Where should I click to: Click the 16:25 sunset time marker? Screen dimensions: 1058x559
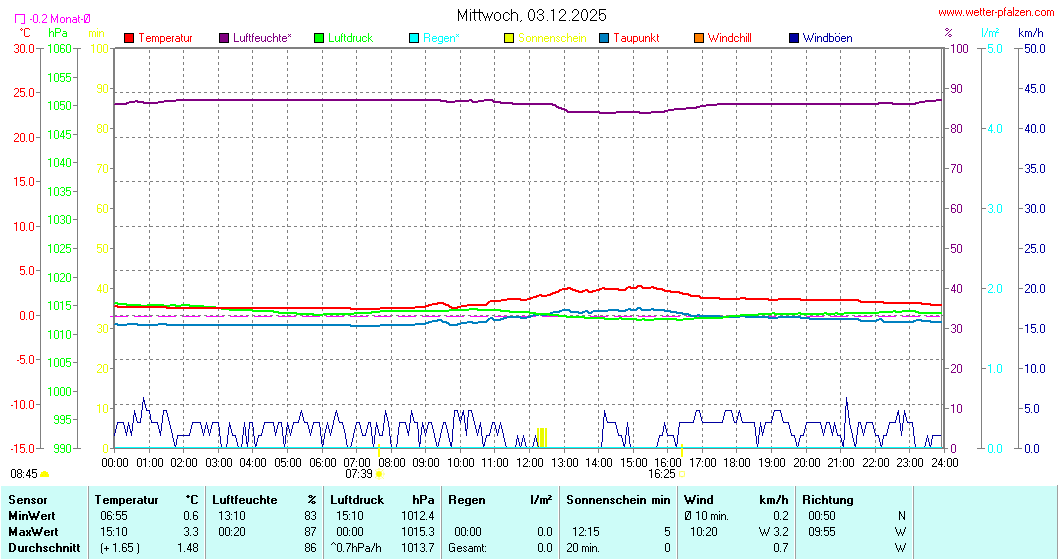[661, 474]
